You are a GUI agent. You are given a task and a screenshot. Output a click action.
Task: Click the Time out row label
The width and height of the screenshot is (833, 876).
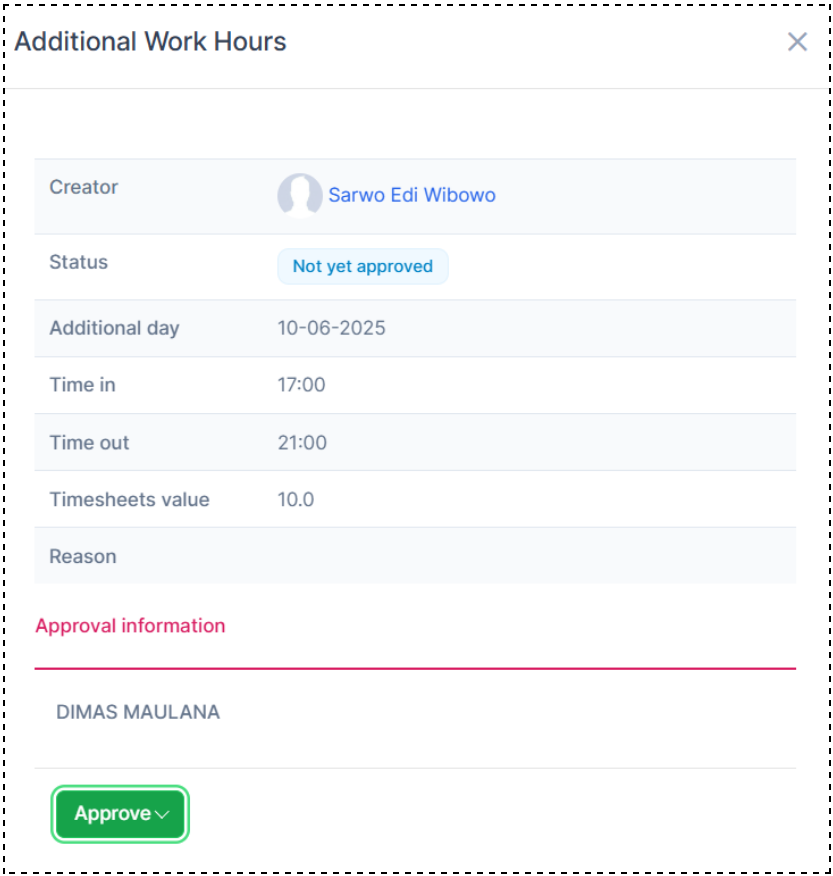(90, 443)
